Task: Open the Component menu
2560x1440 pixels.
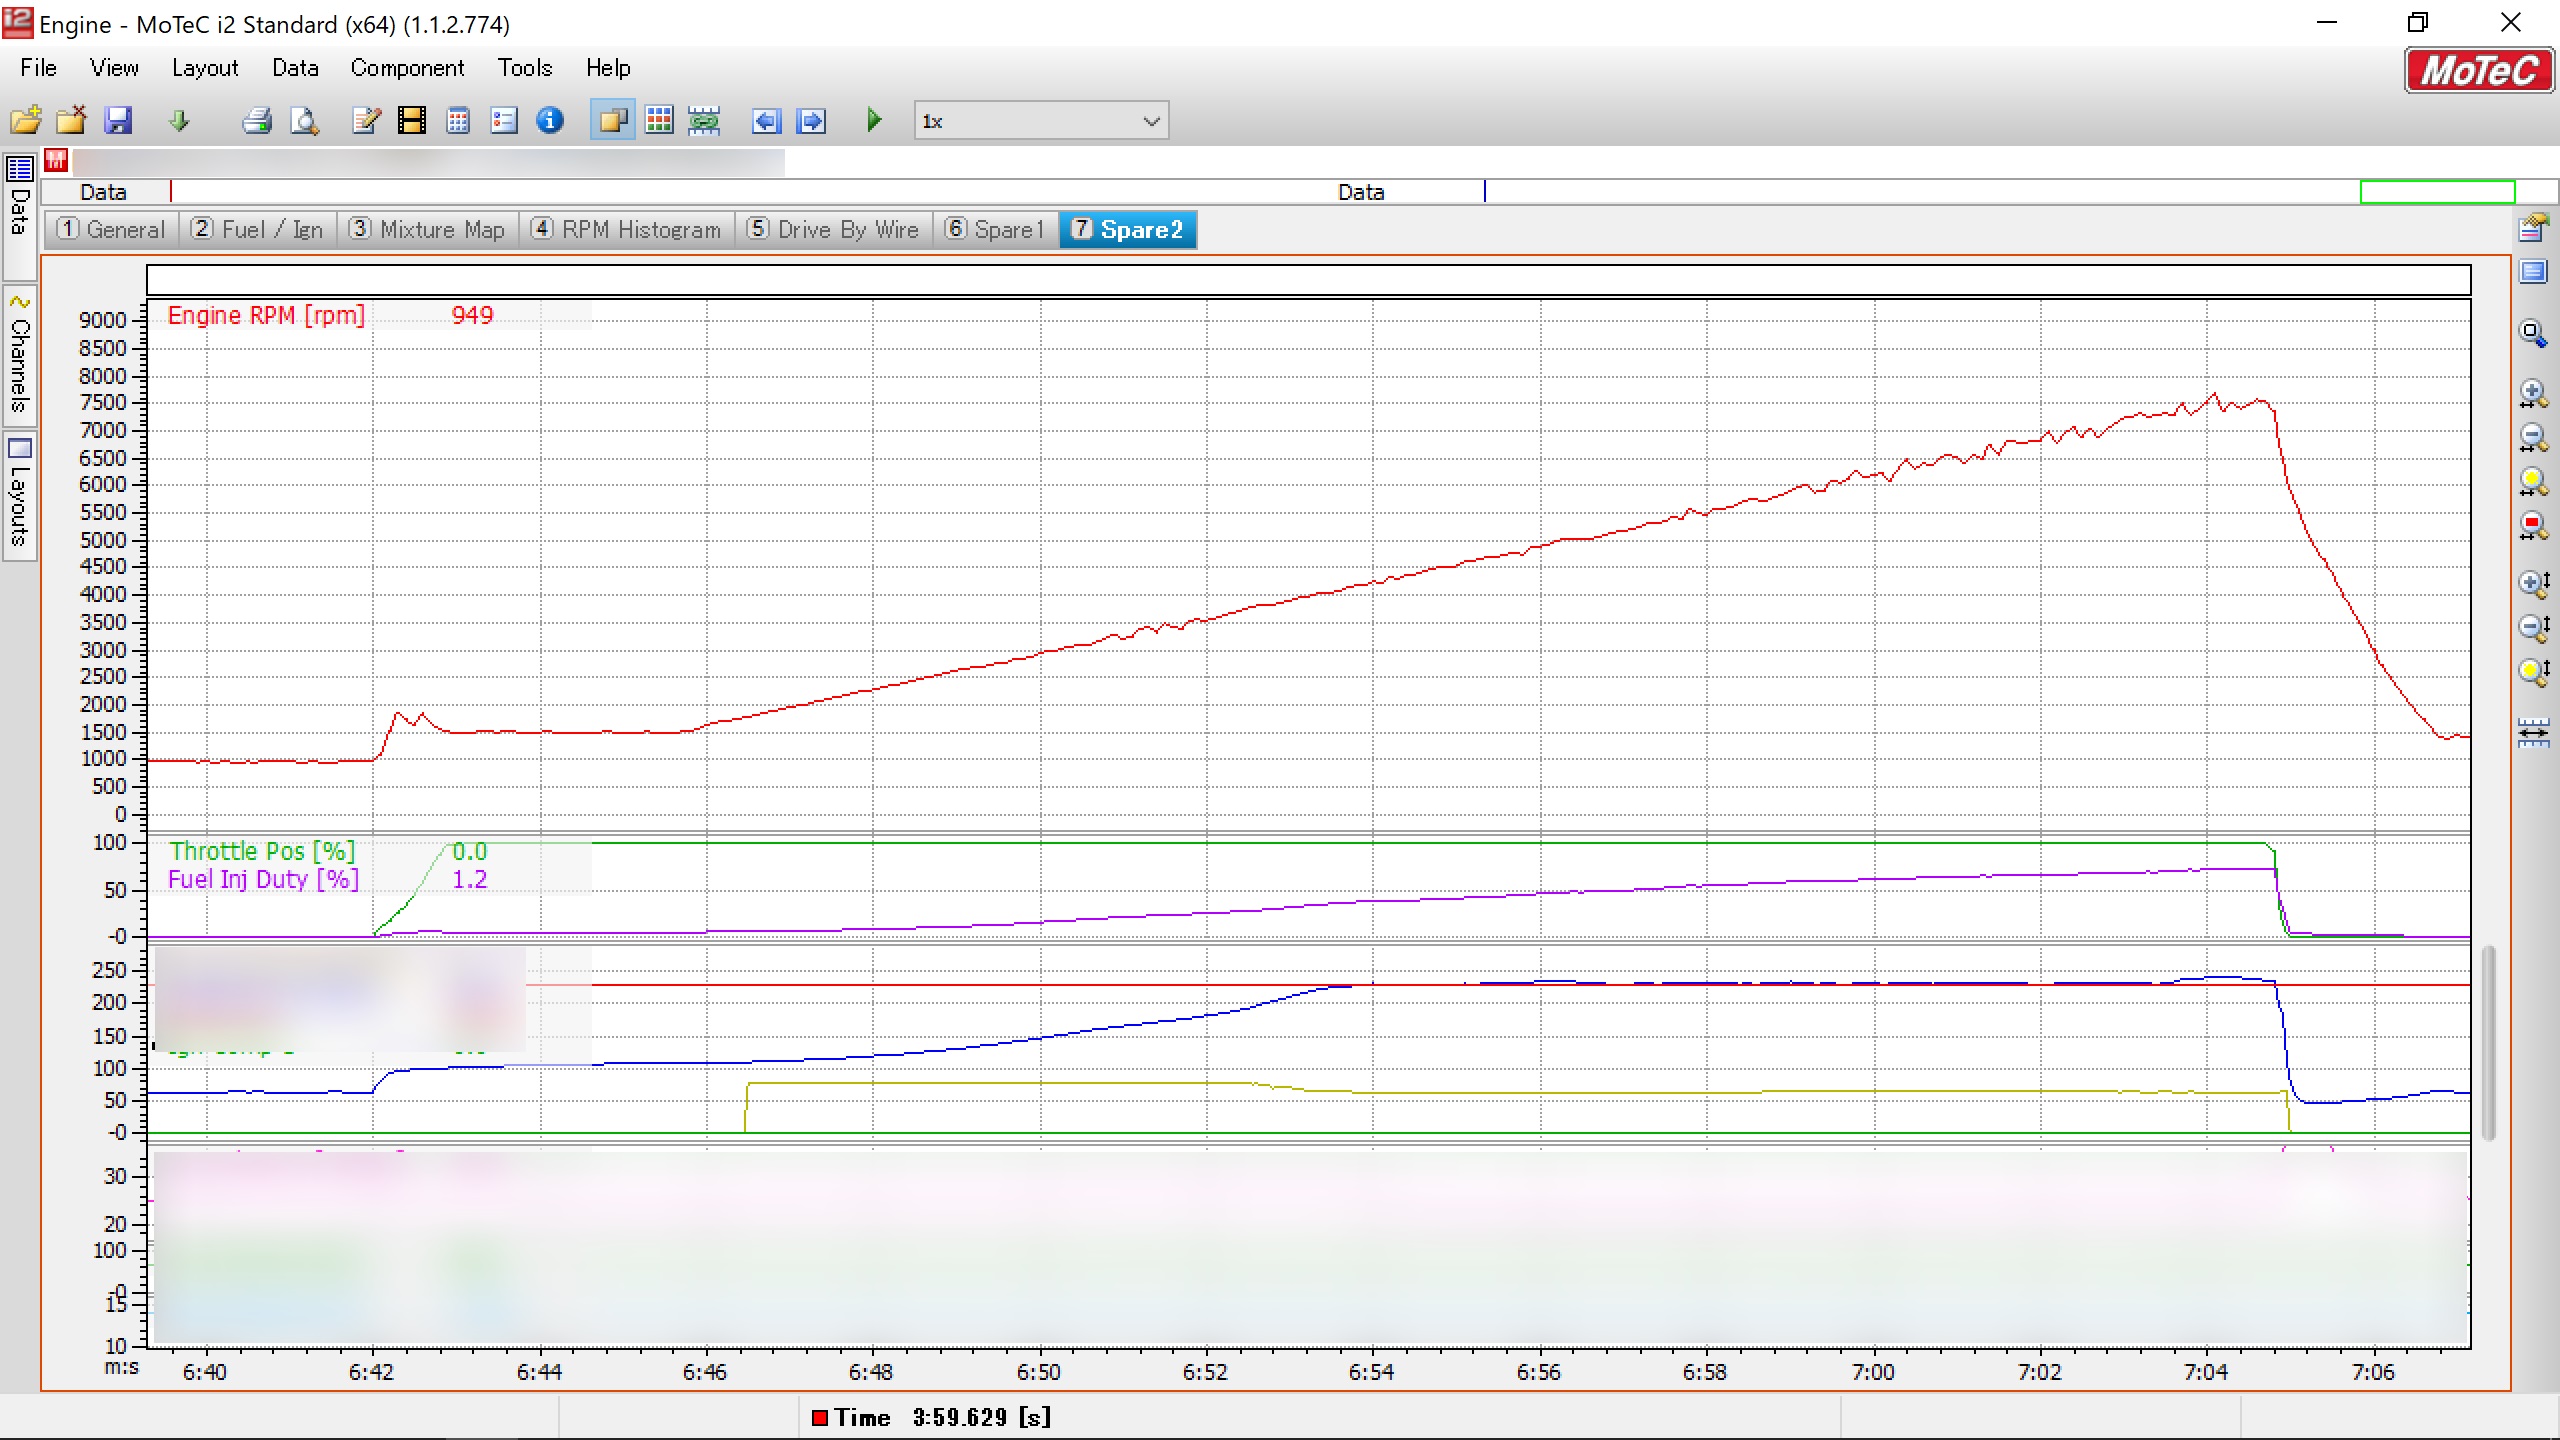Action: (407, 68)
